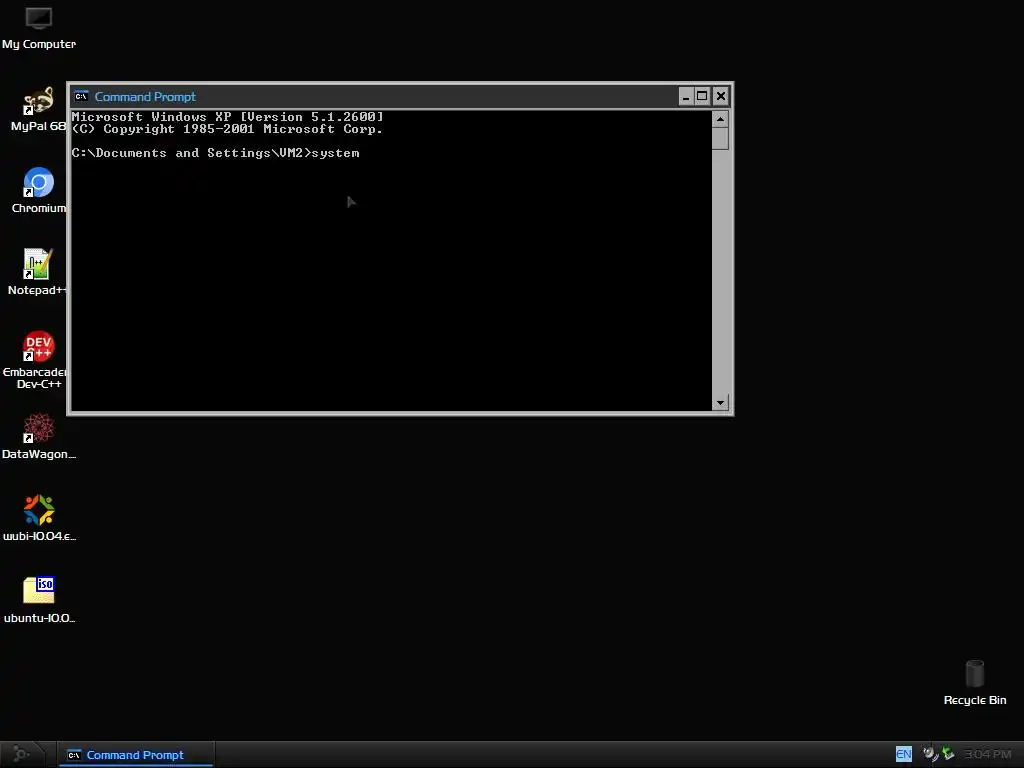The height and width of the screenshot is (768, 1024).
Task: Close the Command Prompt window
Action: (x=720, y=97)
